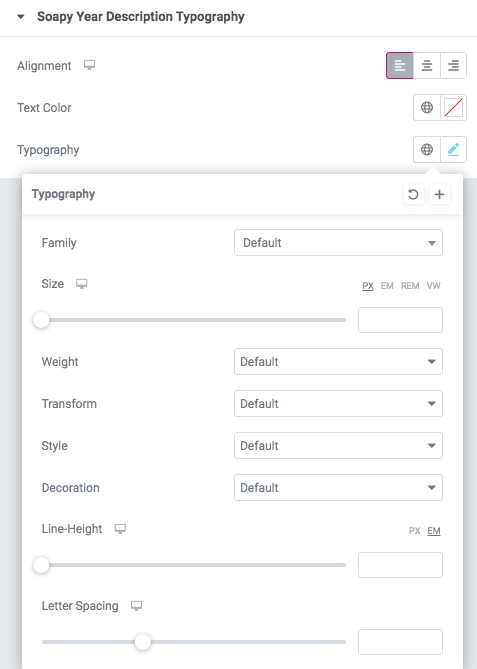Switch Size unit to REM
The width and height of the screenshot is (477, 669).
[x=410, y=286]
